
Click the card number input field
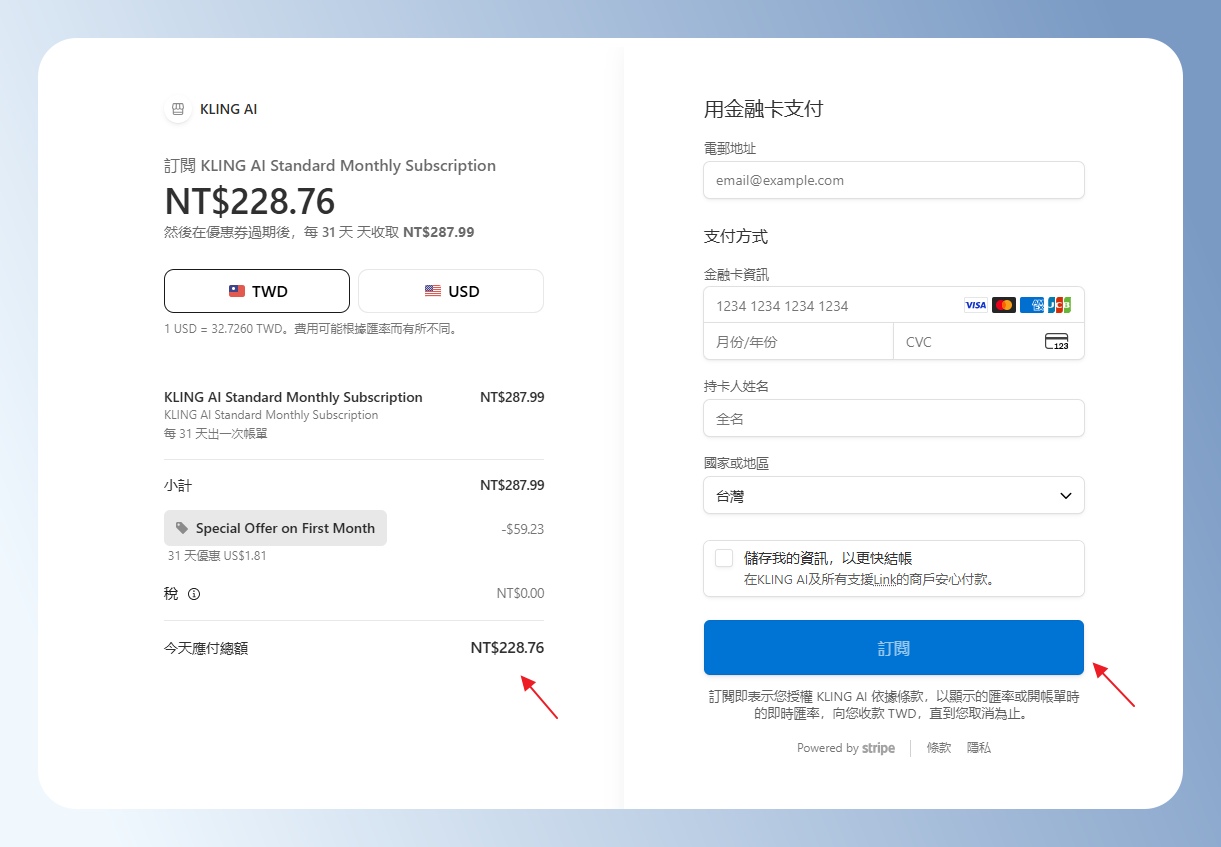coord(830,306)
